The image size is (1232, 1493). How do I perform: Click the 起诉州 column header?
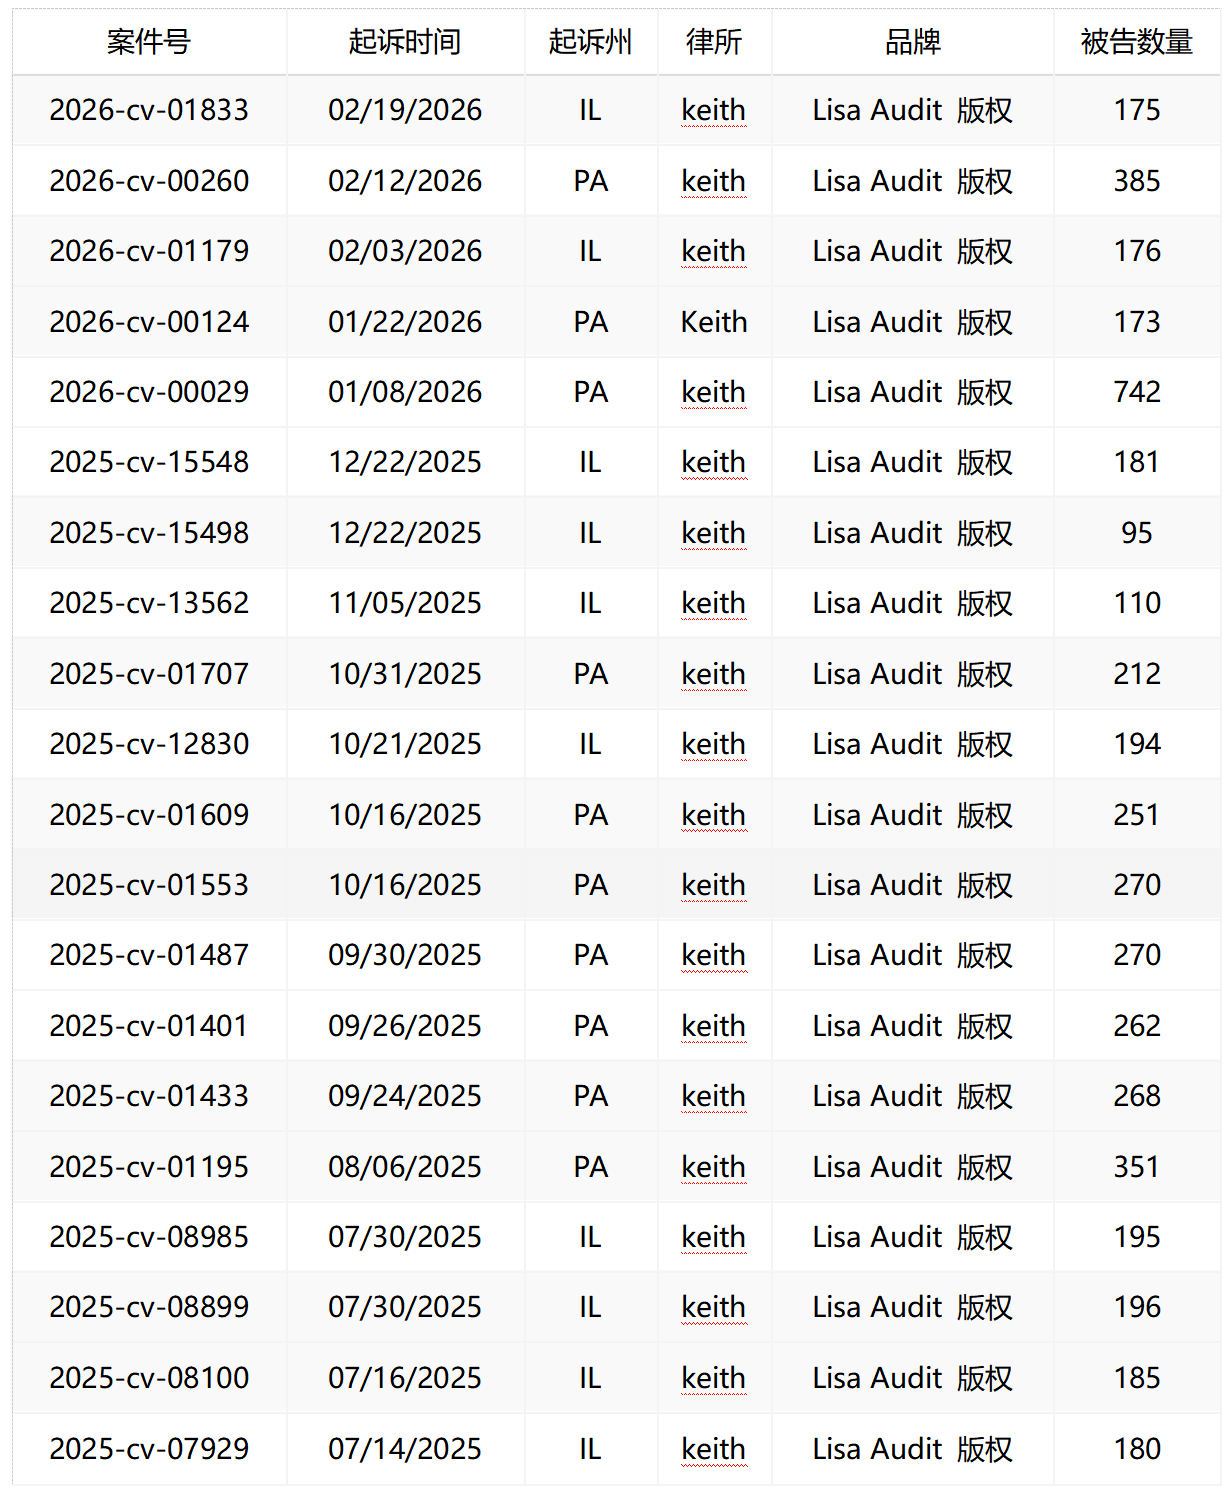point(590,42)
